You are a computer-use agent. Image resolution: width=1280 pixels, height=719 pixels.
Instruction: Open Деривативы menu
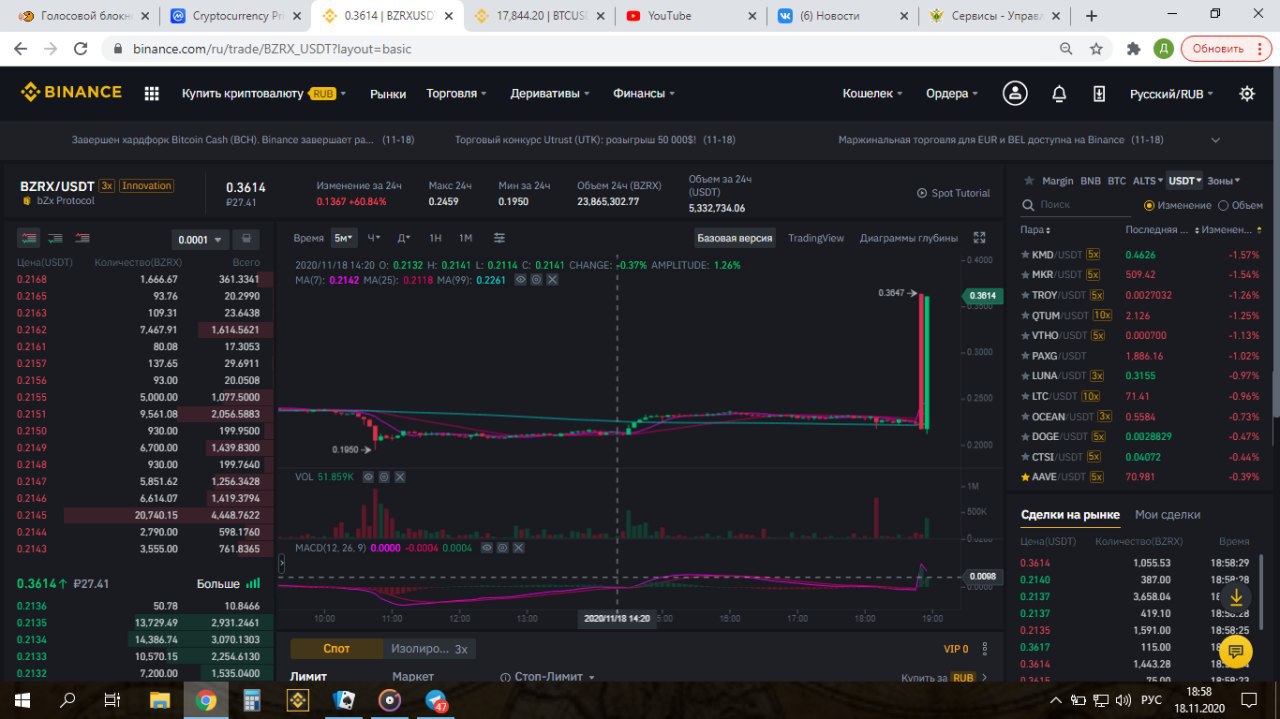click(x=550, y=93)
